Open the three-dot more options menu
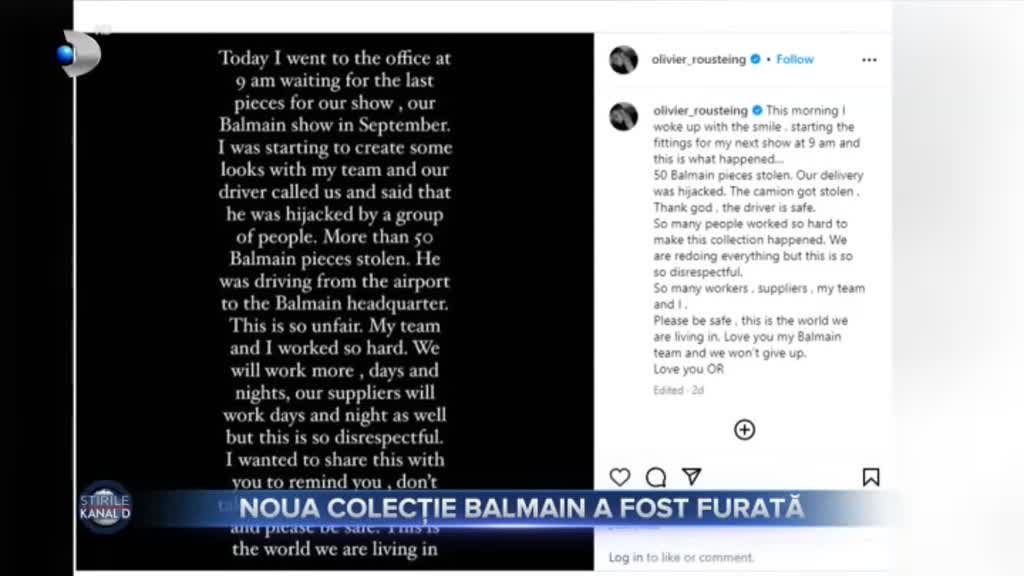This screenshot has width=1024, height=576. click(x=869, y=59)
